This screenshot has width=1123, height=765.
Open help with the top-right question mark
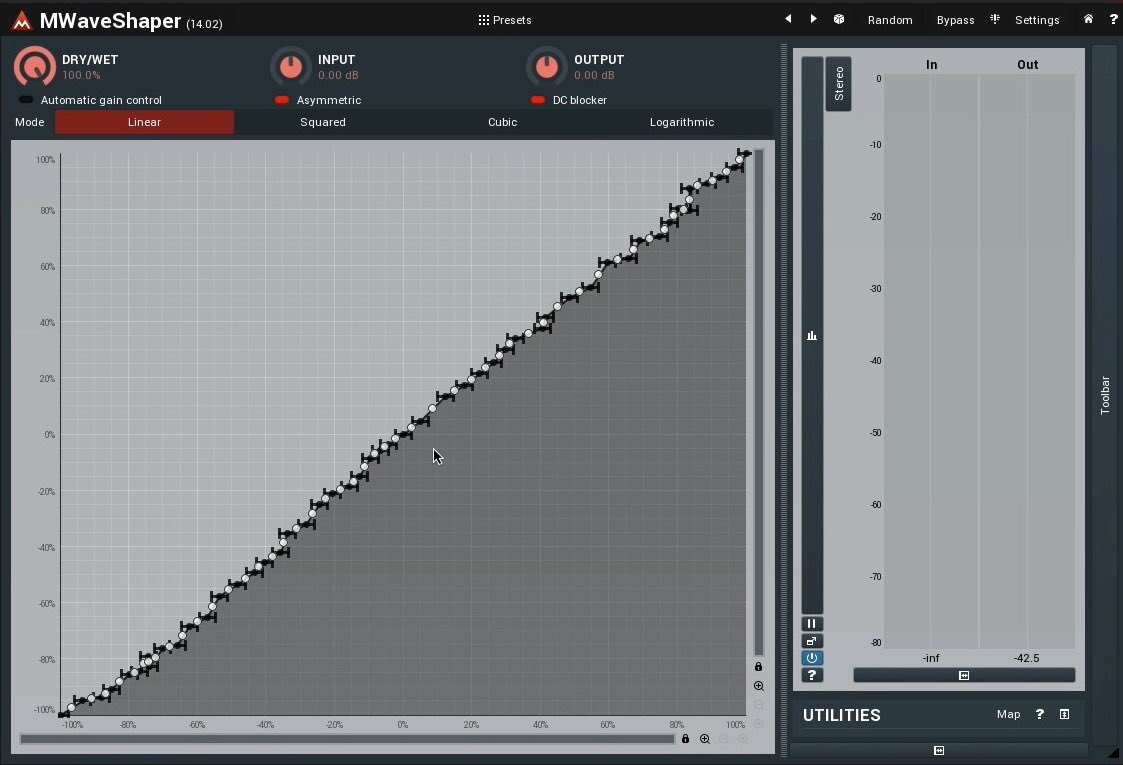coord(1113,20)
